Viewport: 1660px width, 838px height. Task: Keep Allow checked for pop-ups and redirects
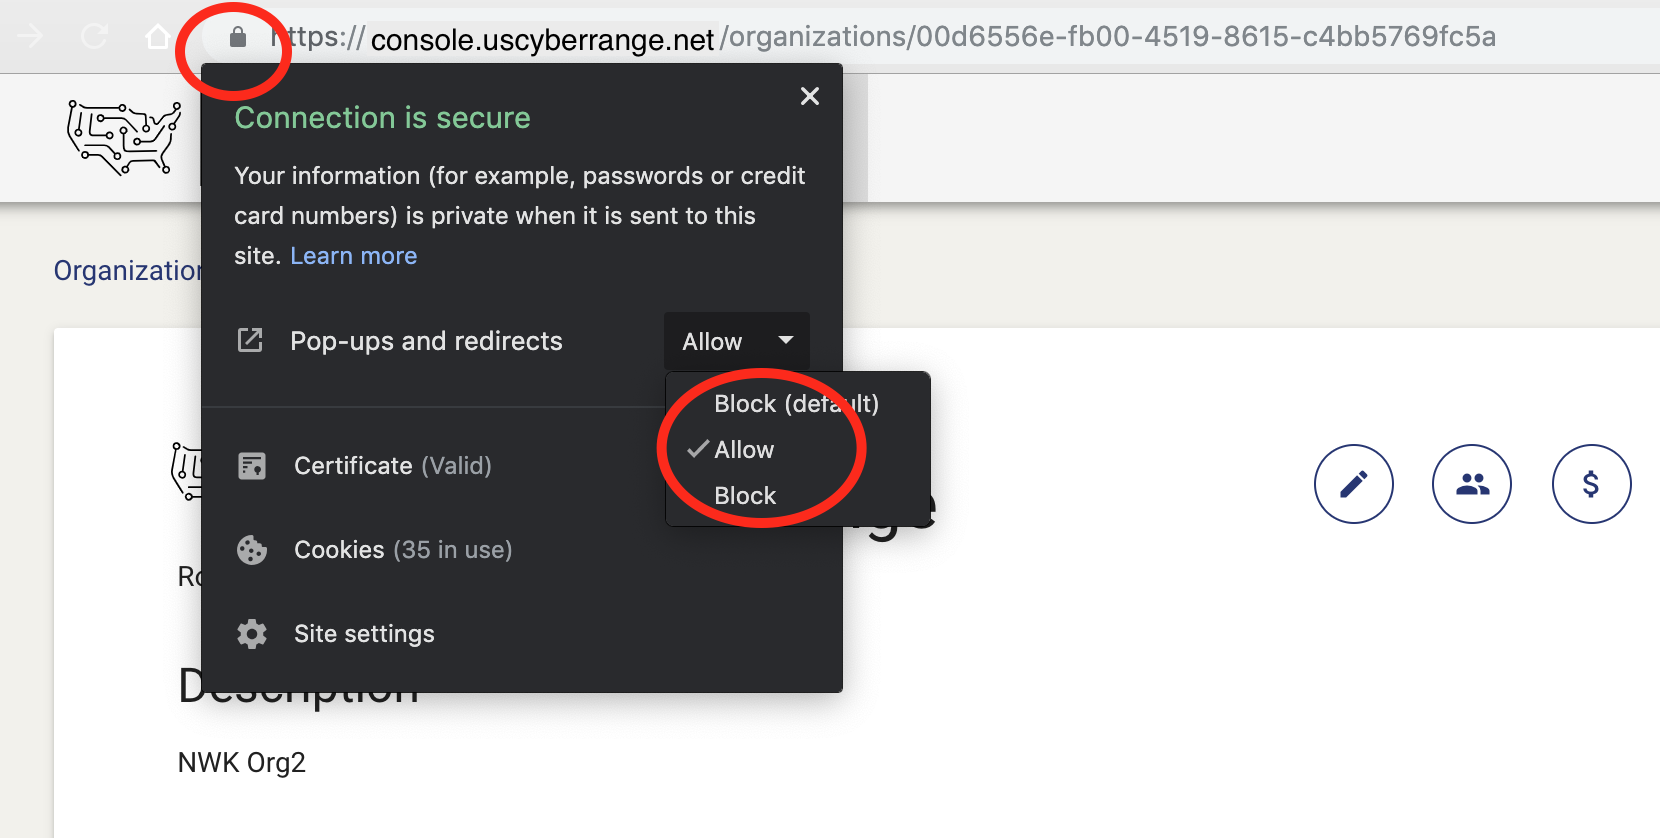click(745, 450)
